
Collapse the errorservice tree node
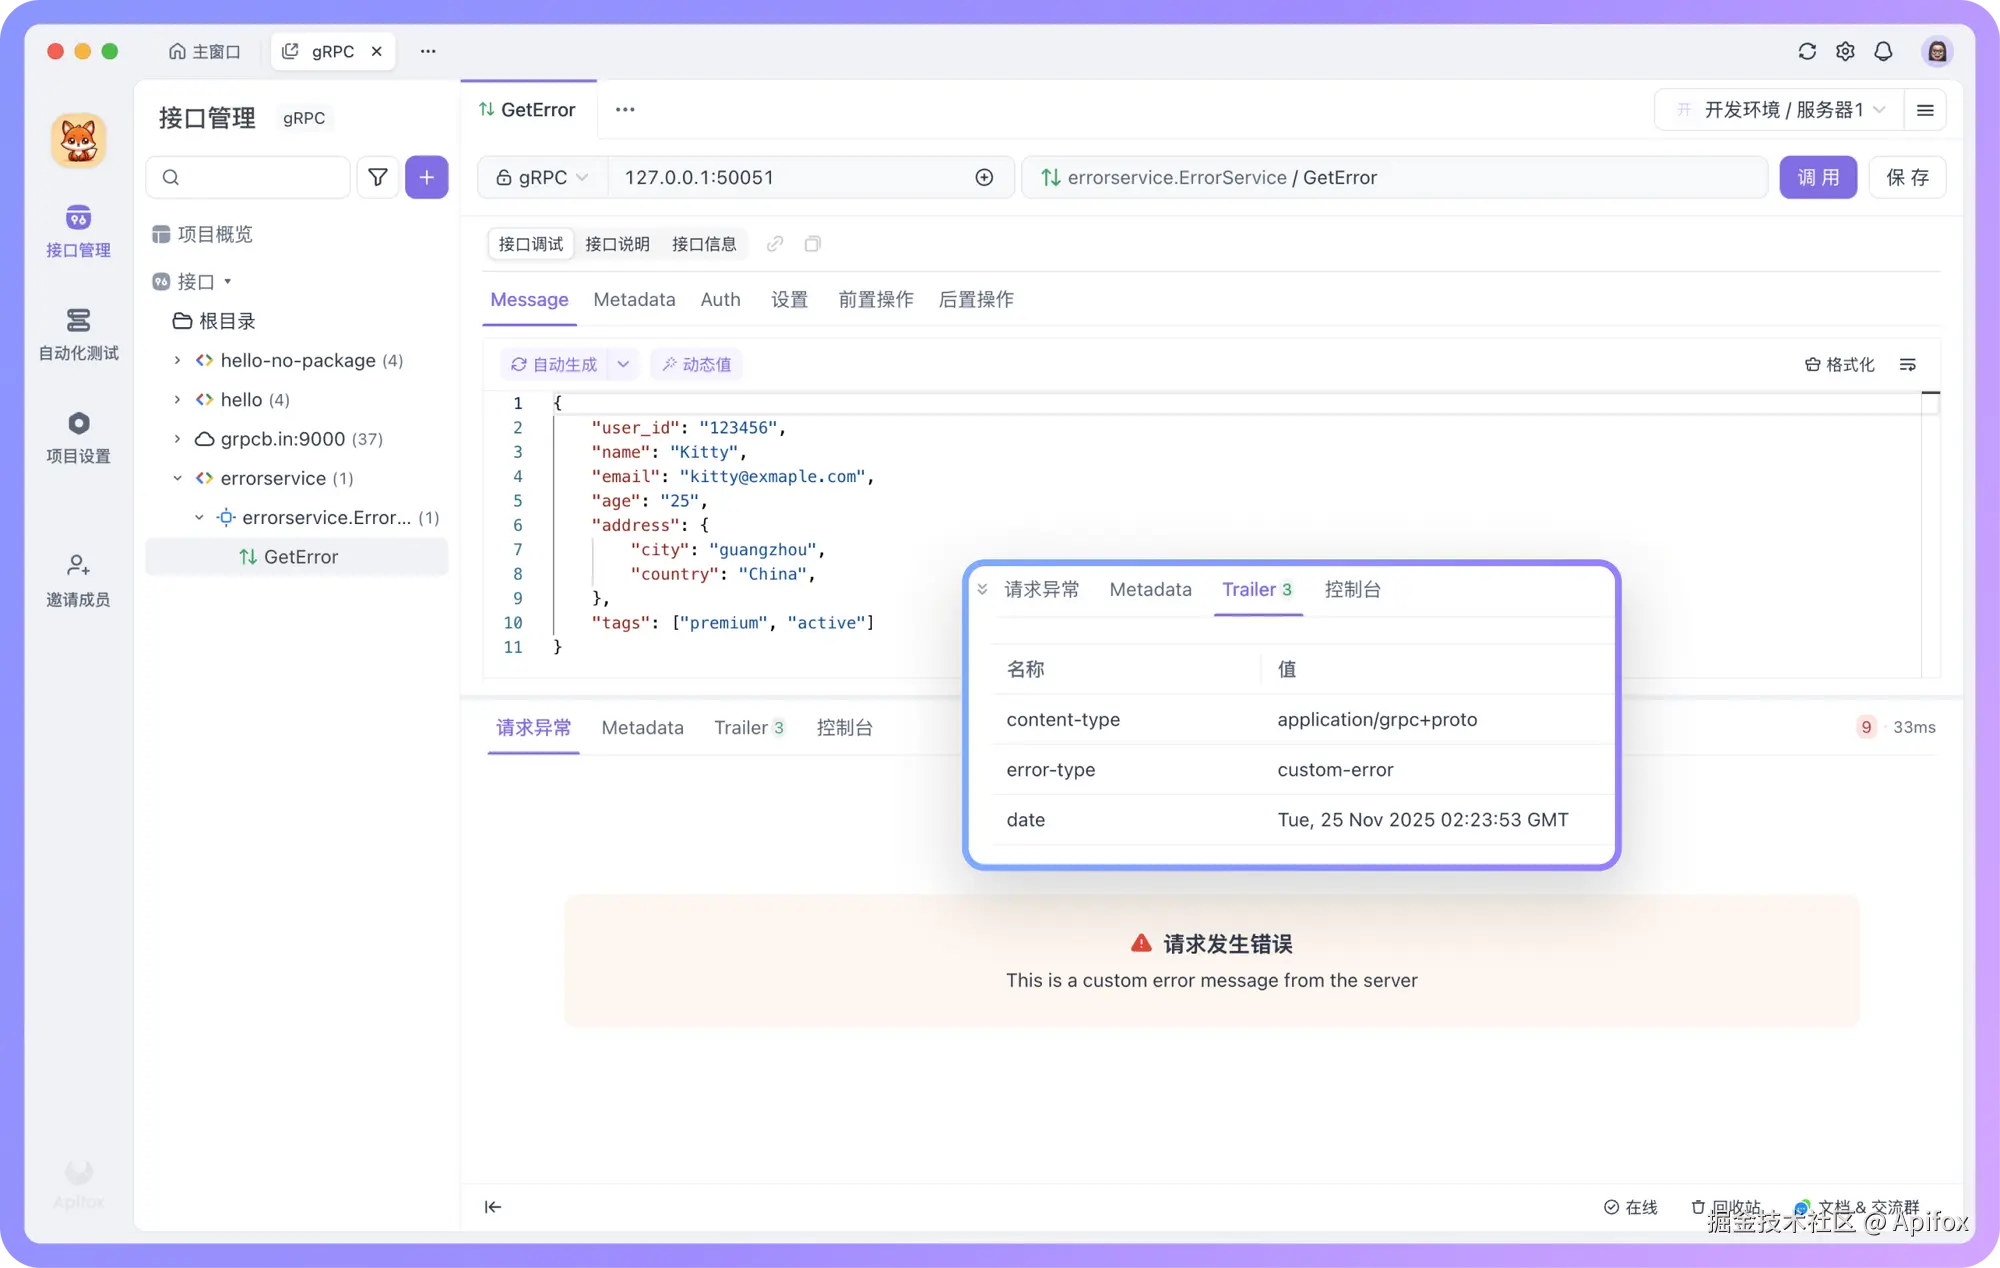click(177, 479)
